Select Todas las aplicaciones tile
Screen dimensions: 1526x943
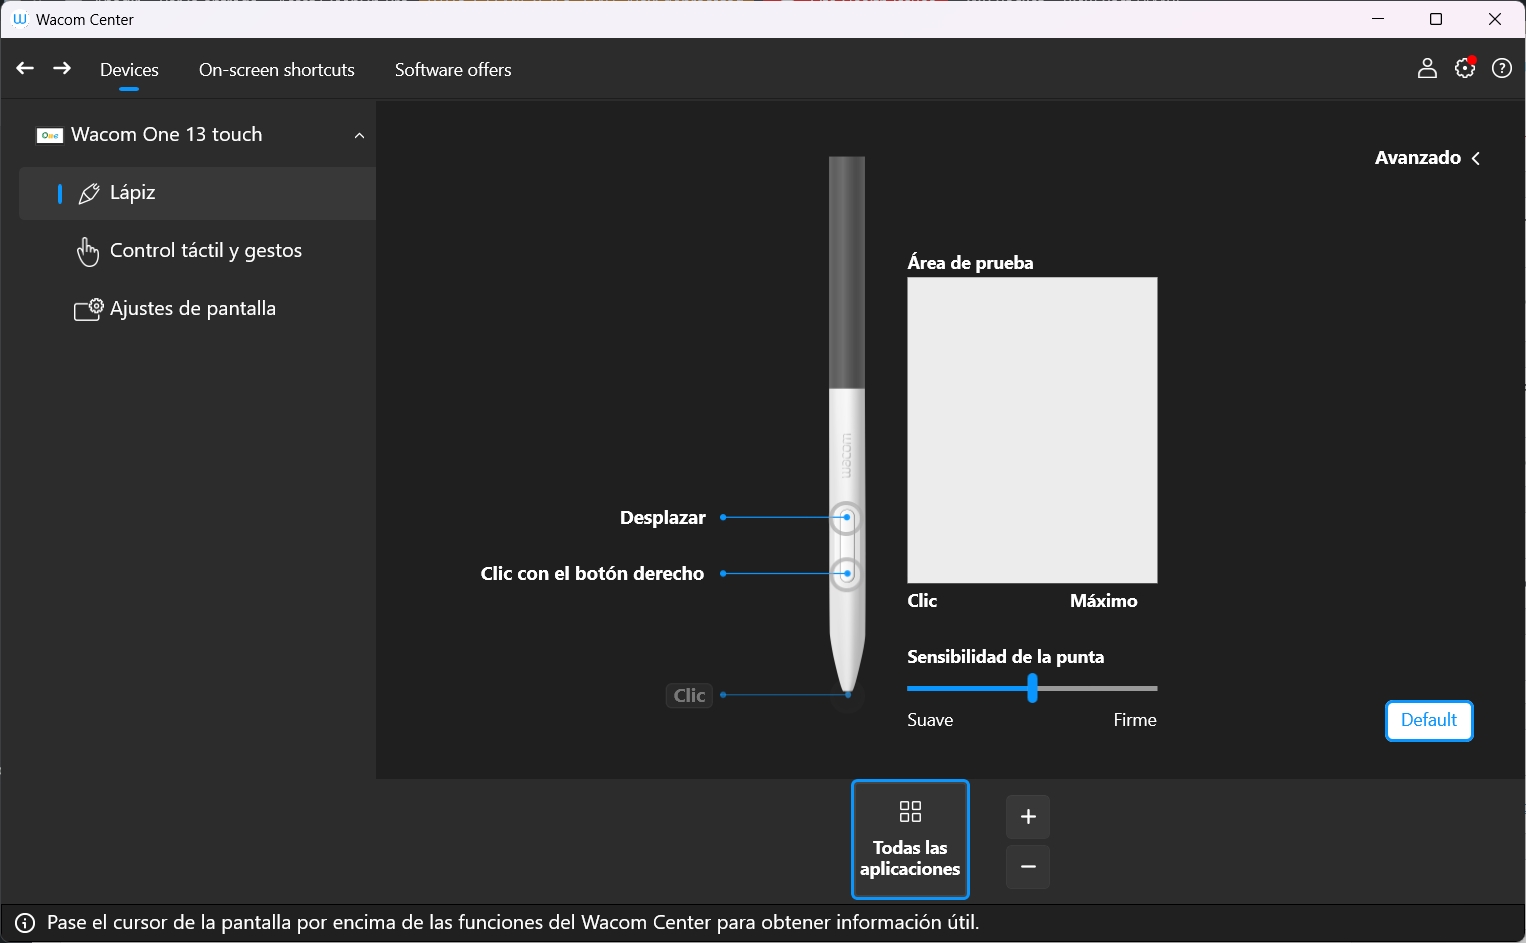click(x=910, y=840)
